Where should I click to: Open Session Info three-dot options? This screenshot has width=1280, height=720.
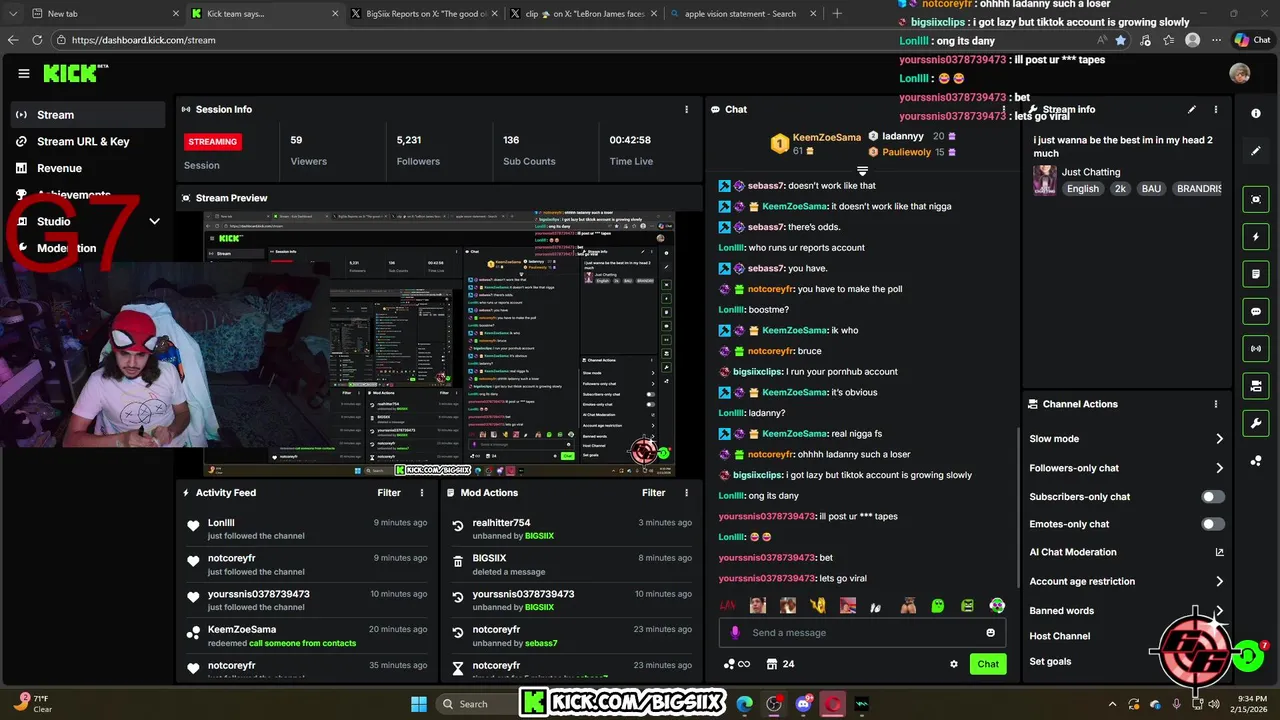tap(686, 109)
